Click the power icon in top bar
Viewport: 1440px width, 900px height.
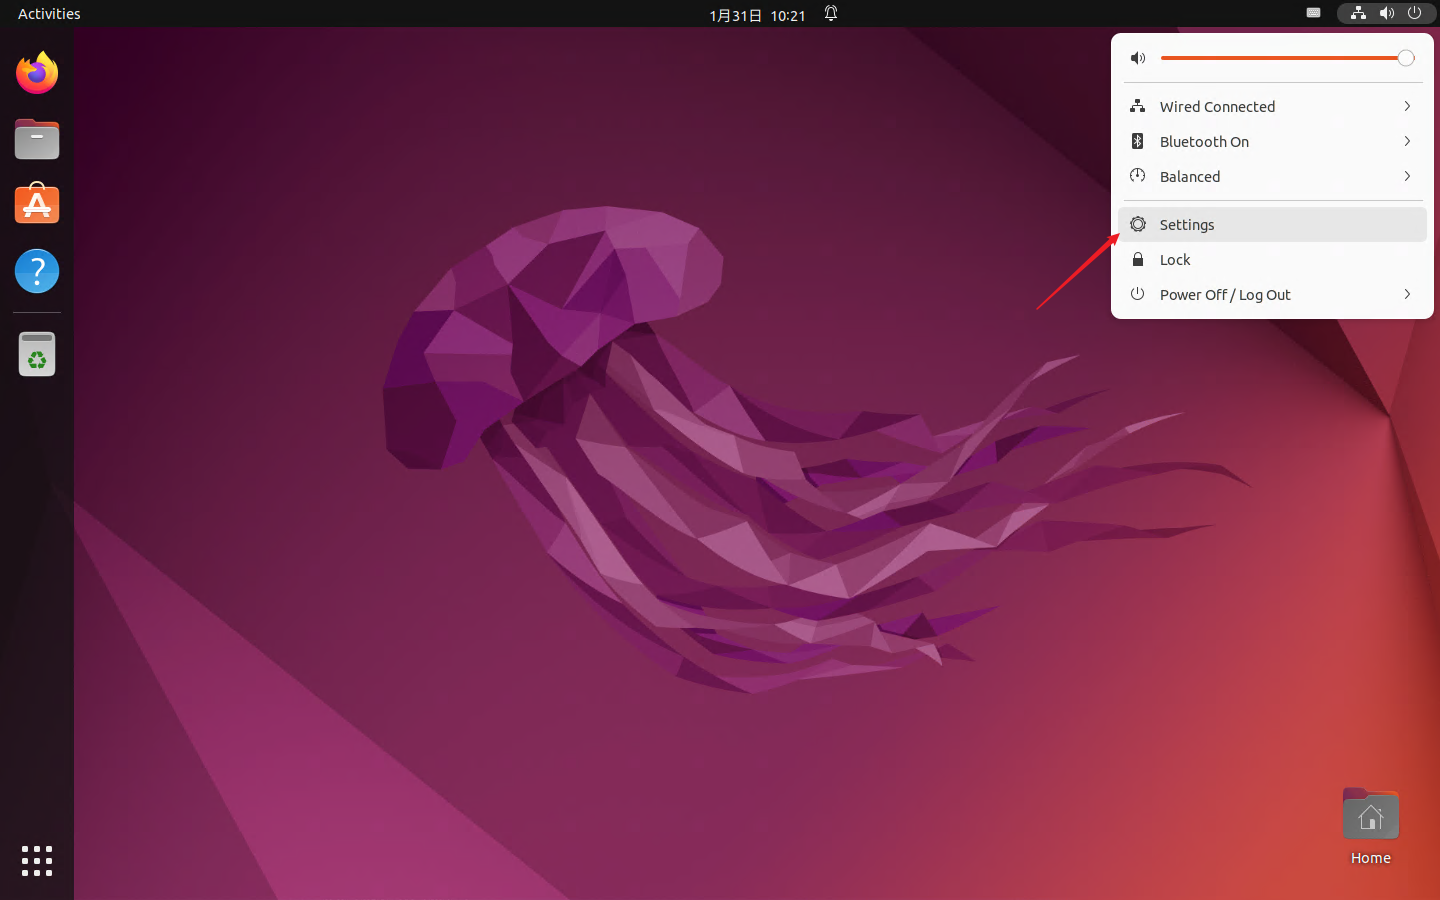coord(1414,14)
